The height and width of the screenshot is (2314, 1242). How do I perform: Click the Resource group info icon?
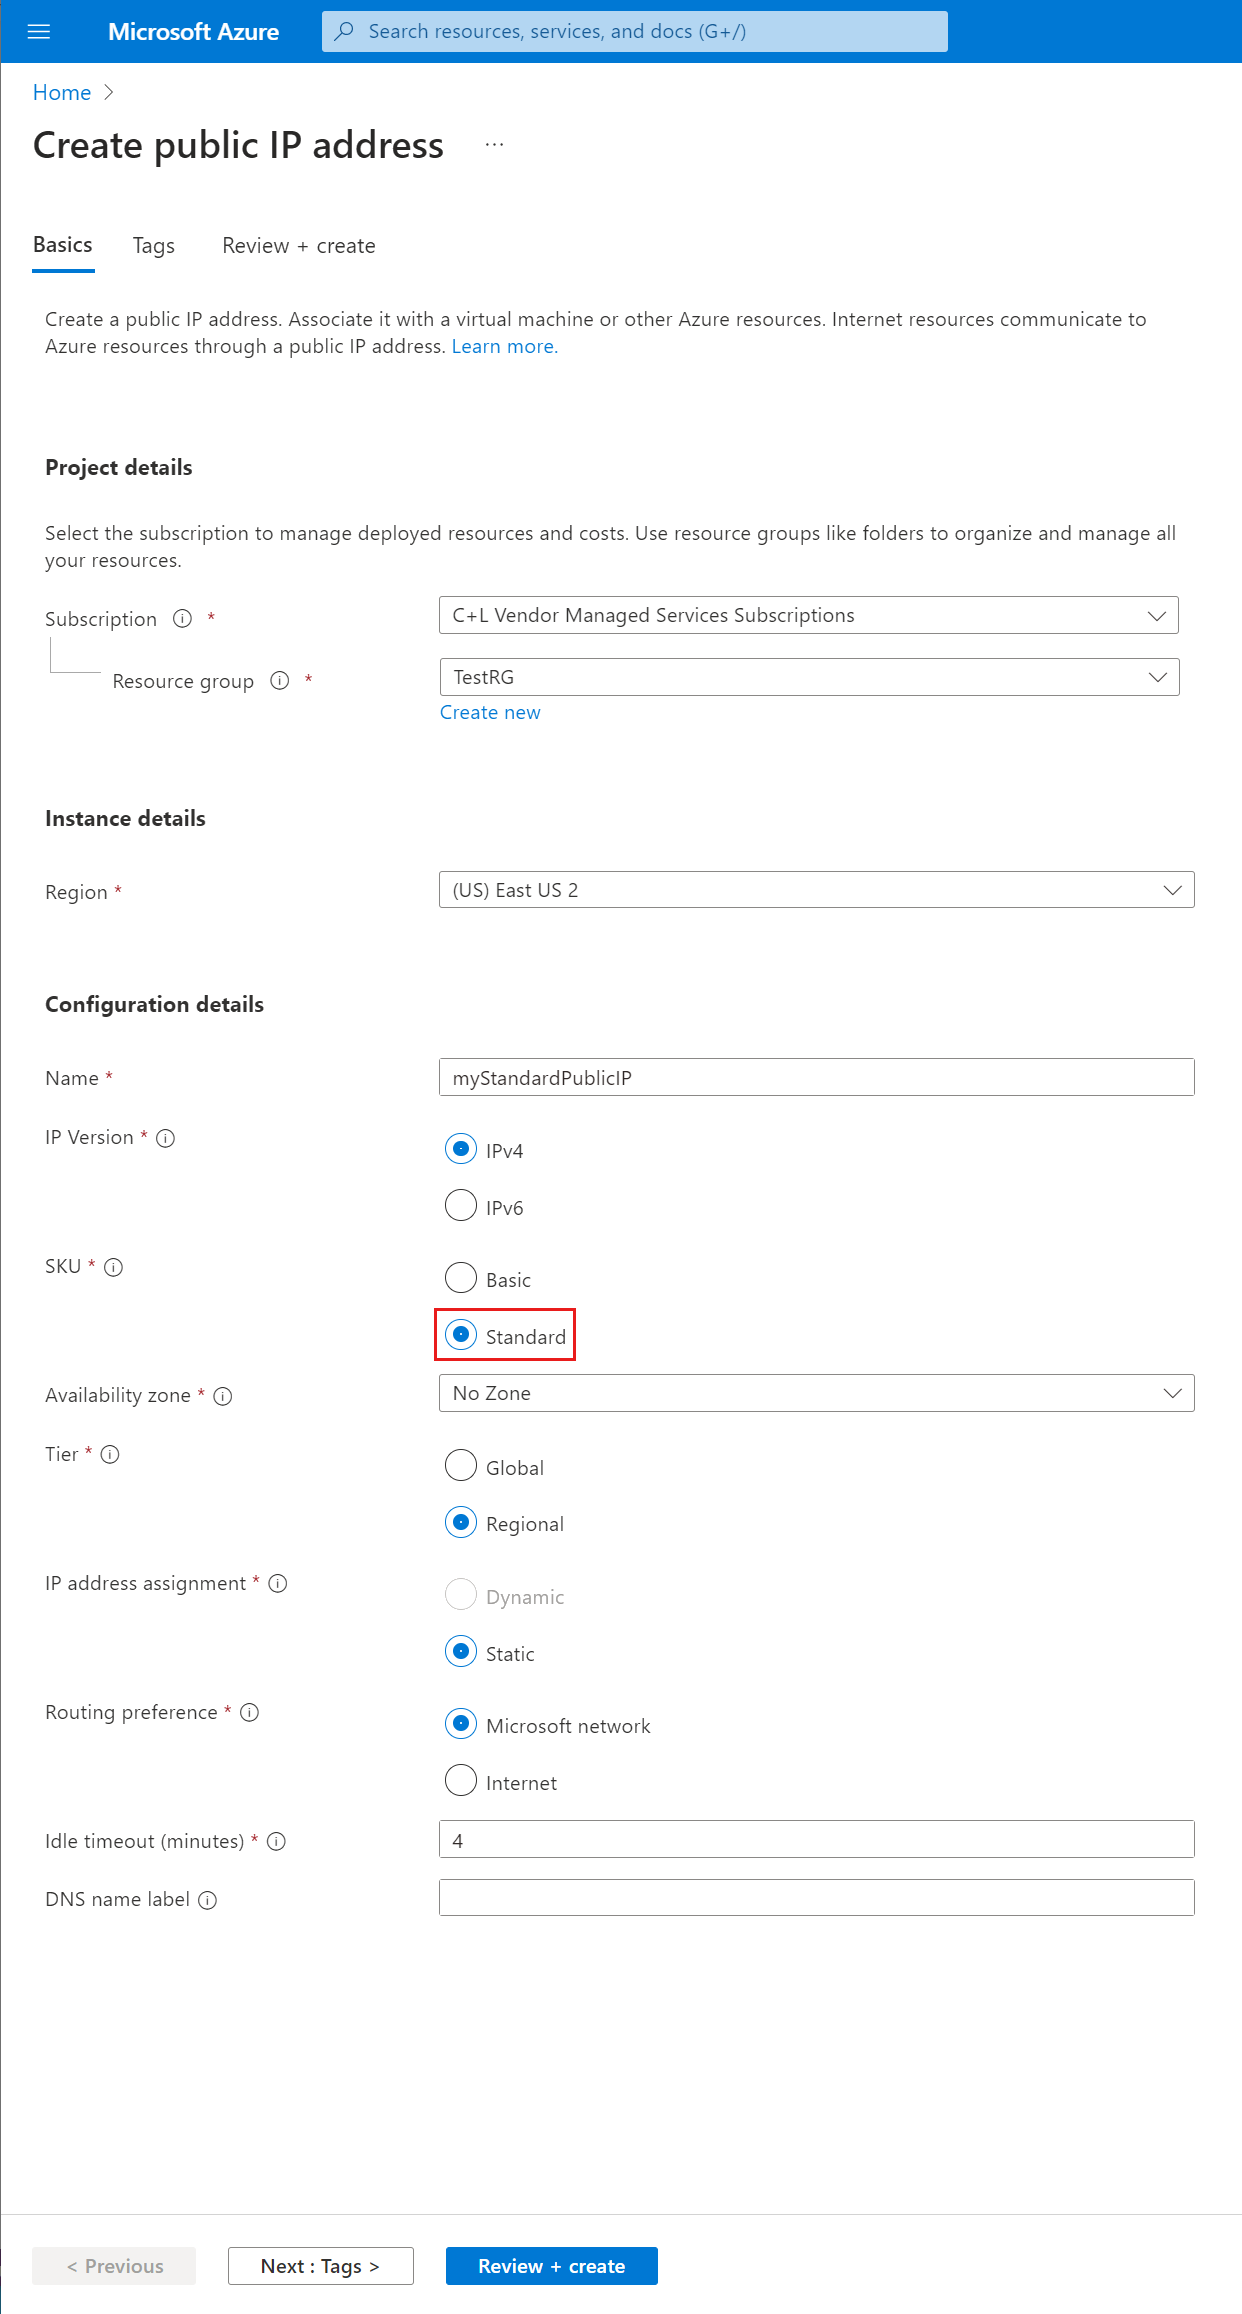click(x=280, y=681)
